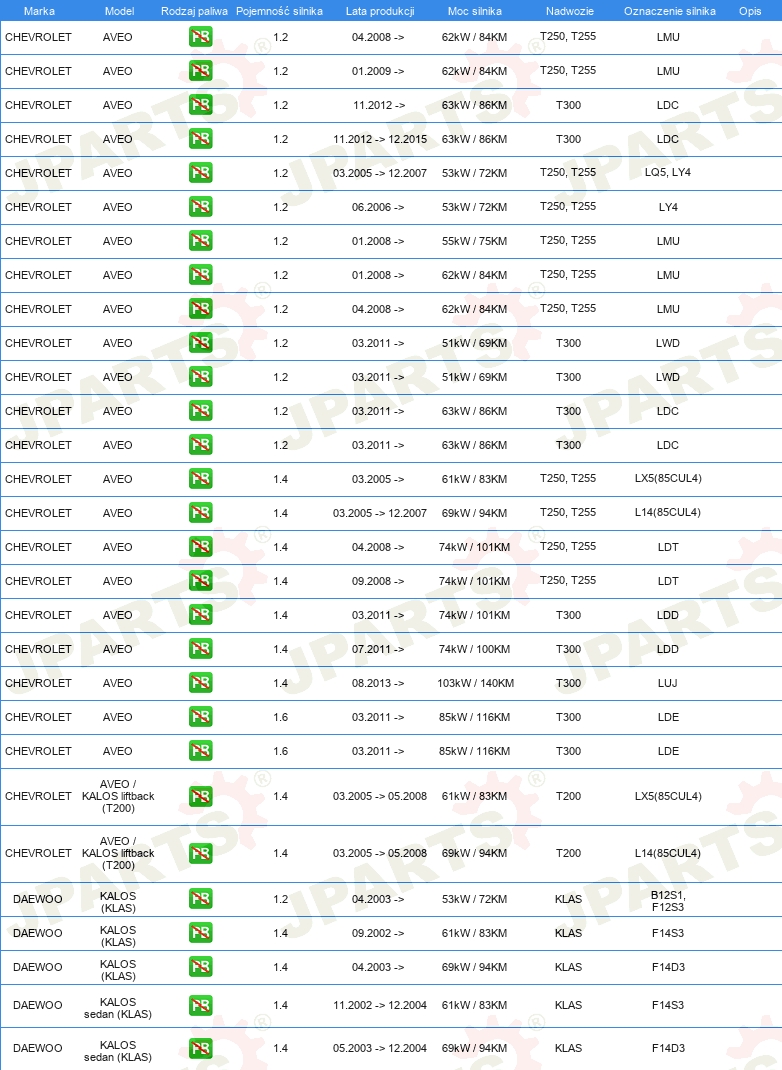This screenshot has width=782, height=1070.
Task: Click the fuel icon in the 74kW / 101KM LDD row
Action: (201, 615)
